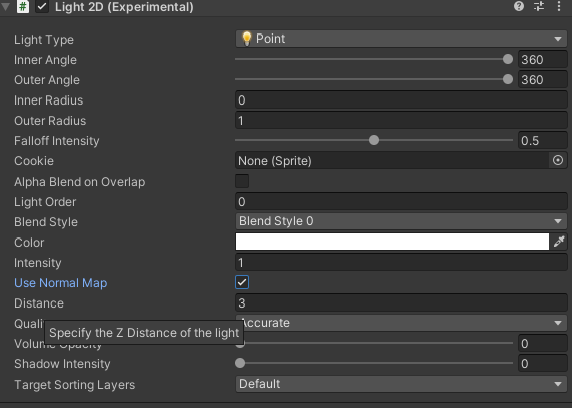Screen dimensions: 572x408
Task: Open component help reference icon
Action: [519, 6]
